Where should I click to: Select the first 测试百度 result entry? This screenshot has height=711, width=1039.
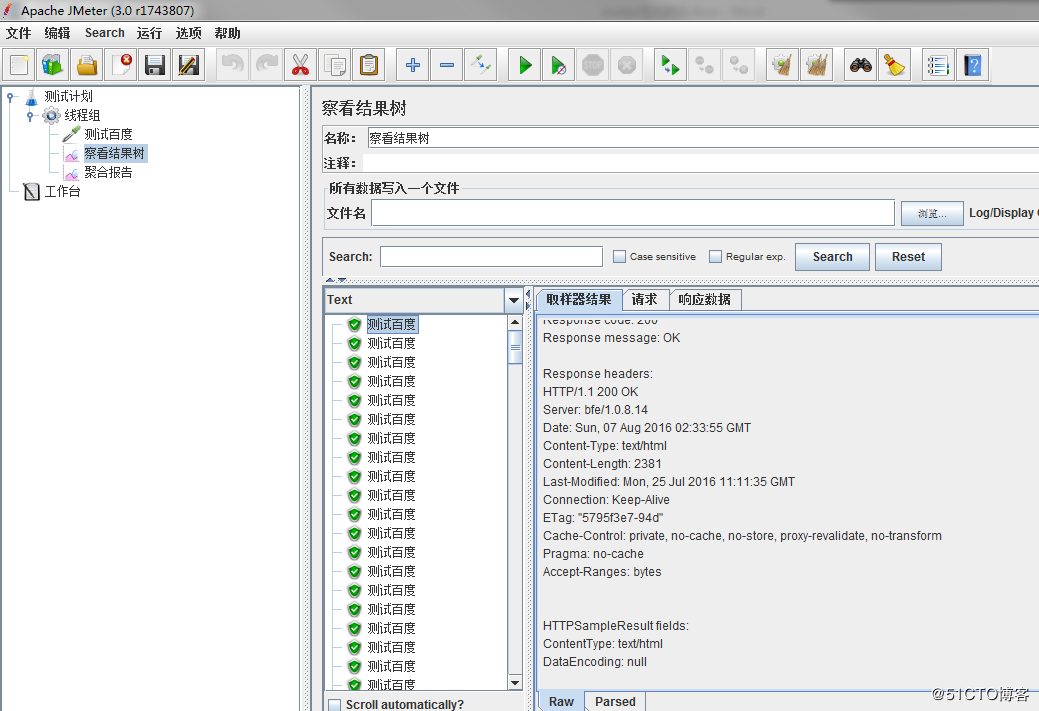click(x=392, y=325)
